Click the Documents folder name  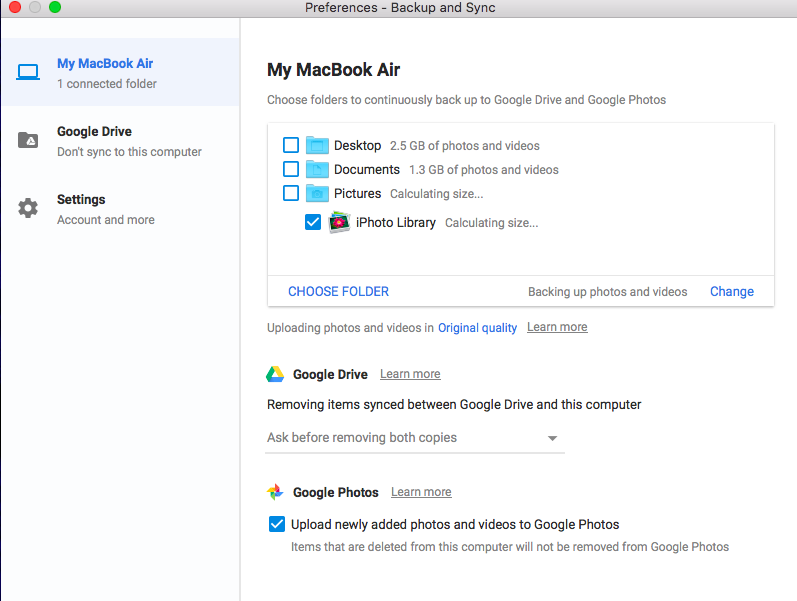pyautogui.click(x=367, y=169)
